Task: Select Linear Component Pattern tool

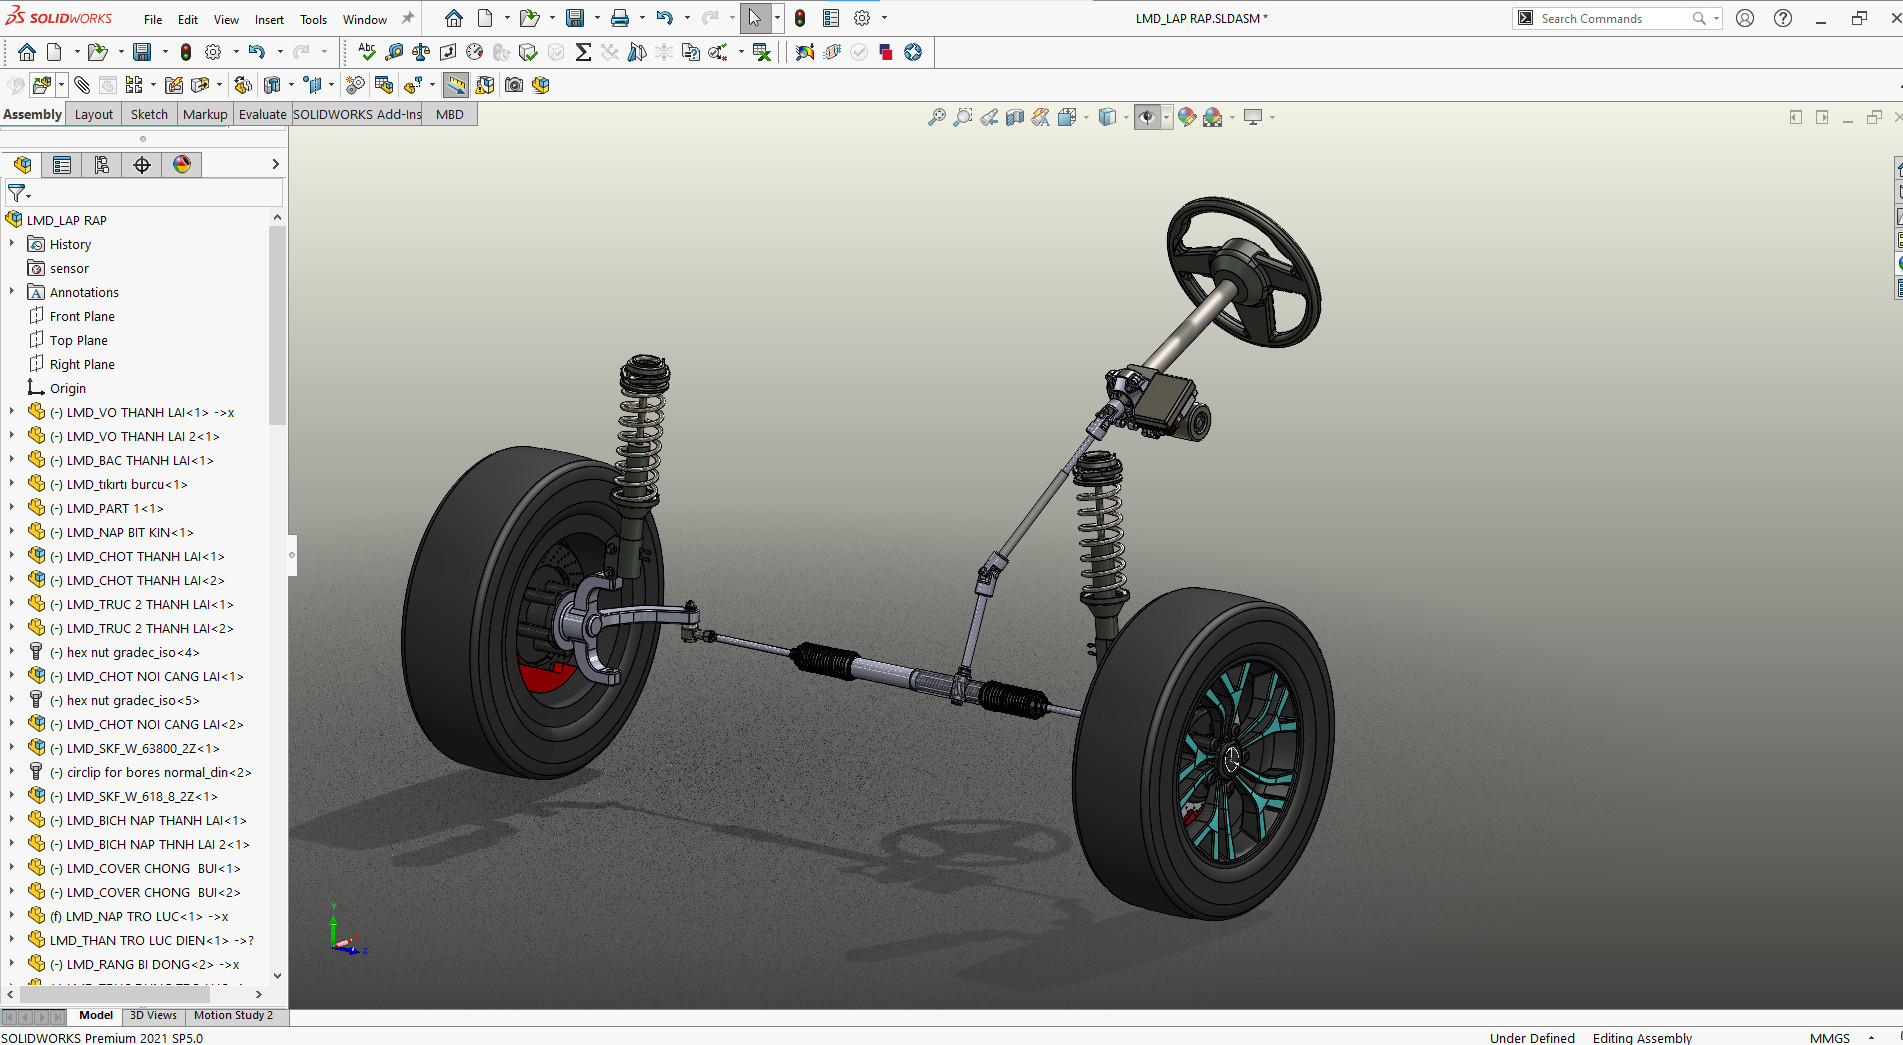Action: [x=134, y=85]
